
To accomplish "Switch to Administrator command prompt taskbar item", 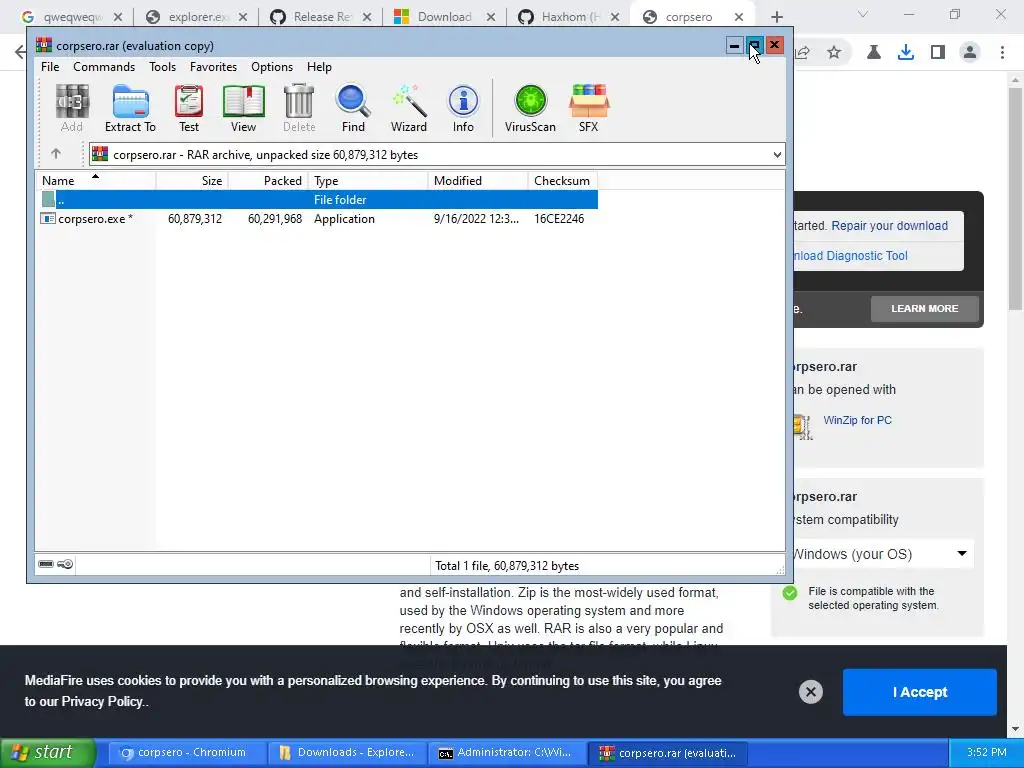I will click(507, 752).
